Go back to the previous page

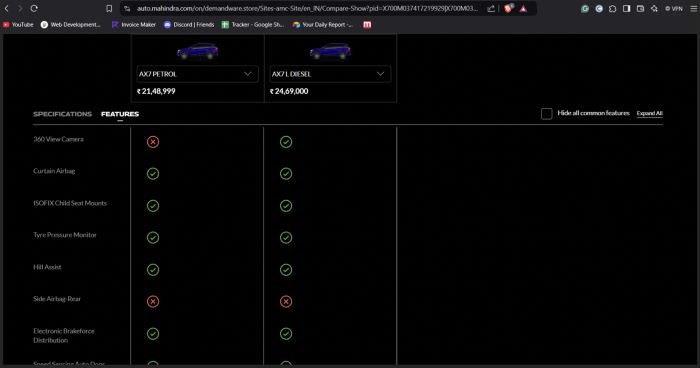pyautogui.click(x=6, y=8)
